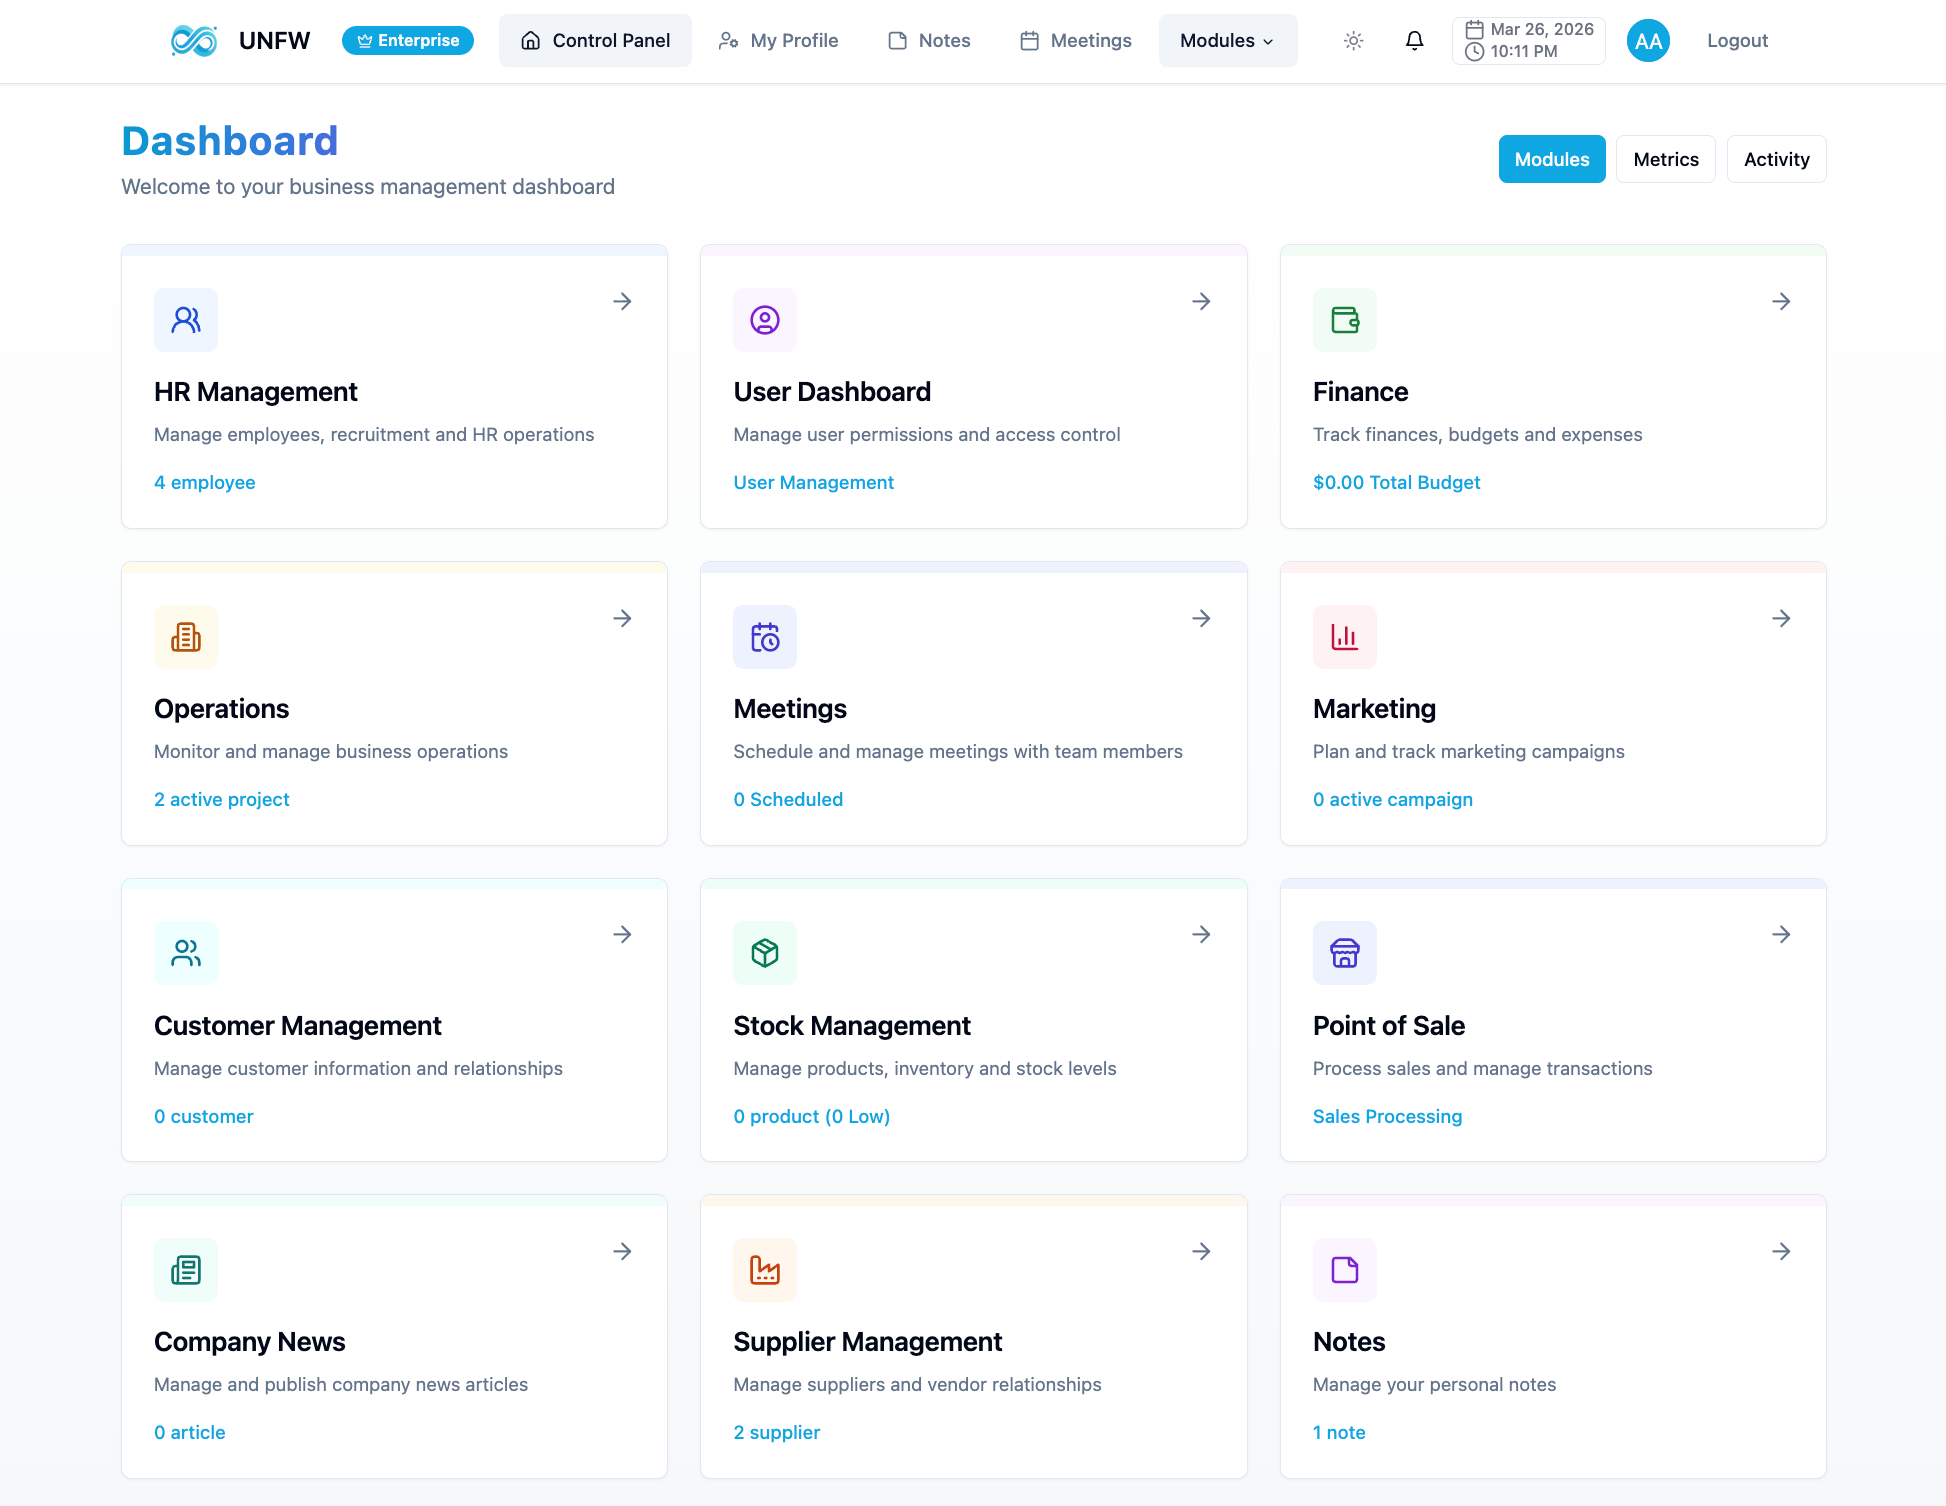Open My Profile in the navigation bar

pos(779,41)
